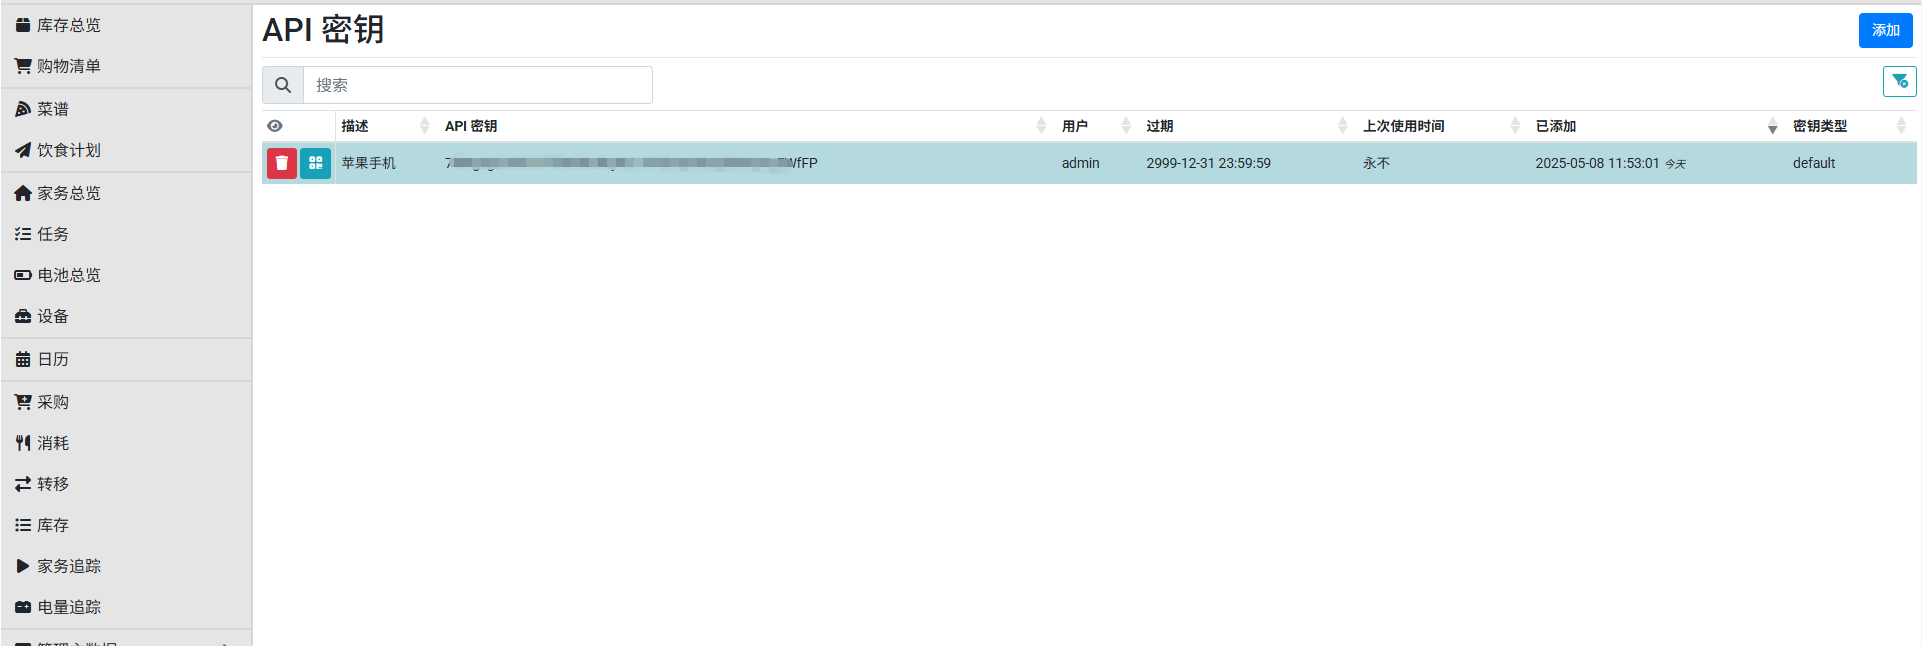Open 日历 calendar menu item
Image resolution: width=1922 pixels, height=646 pixels.
click(52, 359)
